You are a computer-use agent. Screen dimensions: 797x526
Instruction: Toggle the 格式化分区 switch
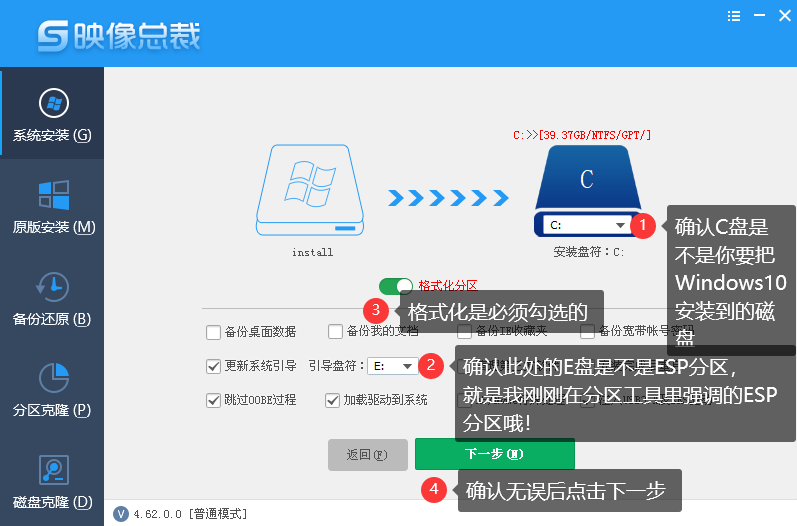[x=396, y=286]
